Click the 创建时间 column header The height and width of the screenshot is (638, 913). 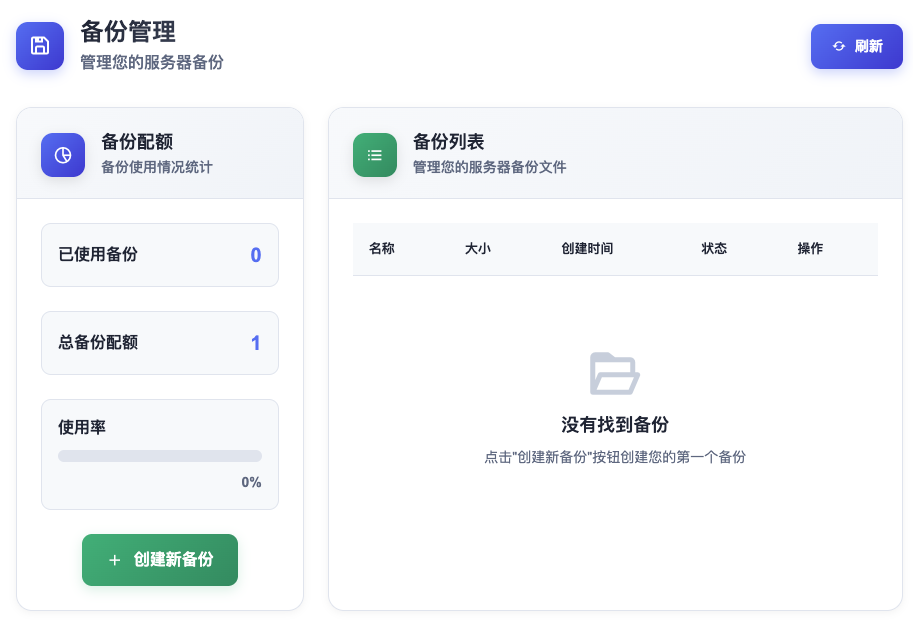click(587, 248)
